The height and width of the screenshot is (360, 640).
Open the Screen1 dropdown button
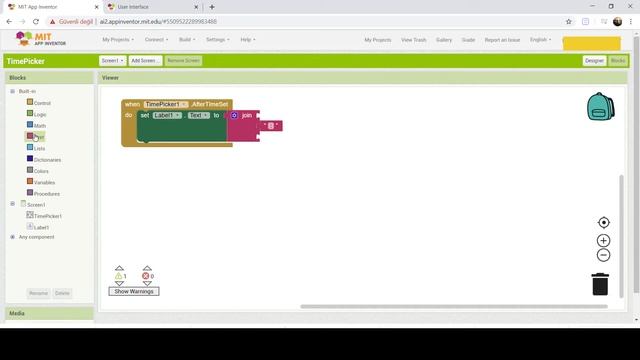click(x=112, y=60)
